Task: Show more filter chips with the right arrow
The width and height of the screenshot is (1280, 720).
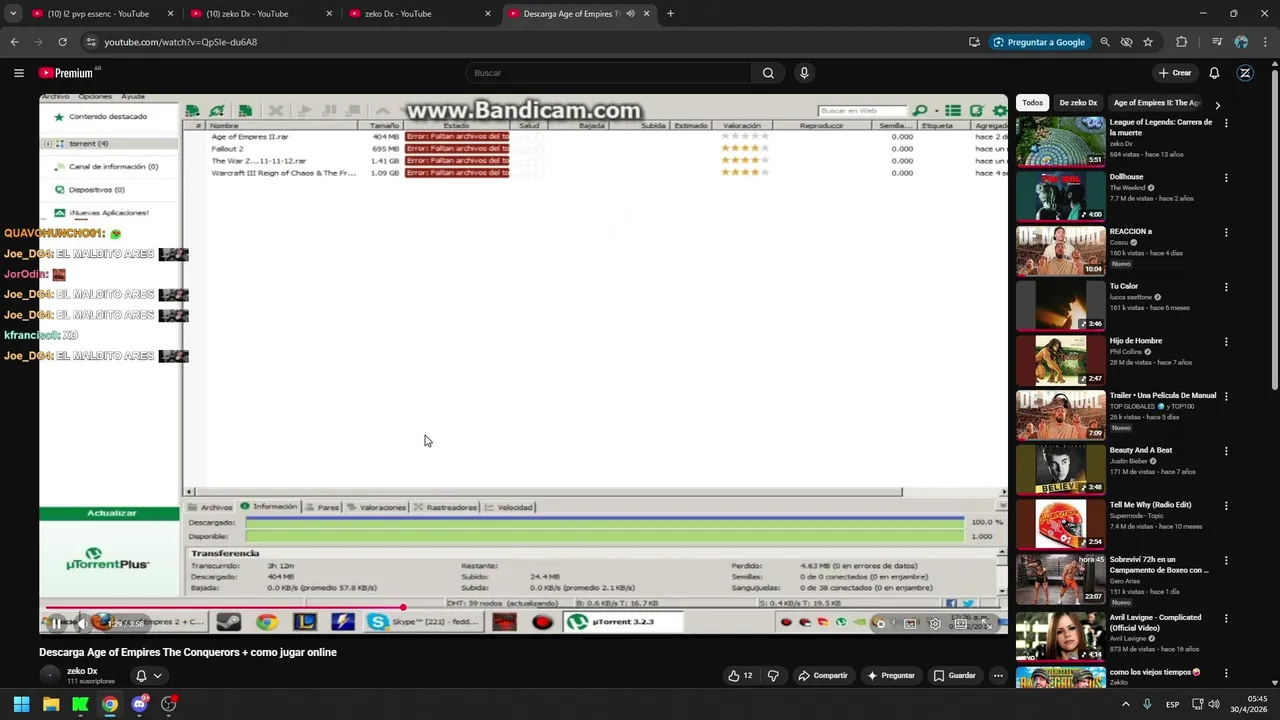Action: (x=1217, y=104)
